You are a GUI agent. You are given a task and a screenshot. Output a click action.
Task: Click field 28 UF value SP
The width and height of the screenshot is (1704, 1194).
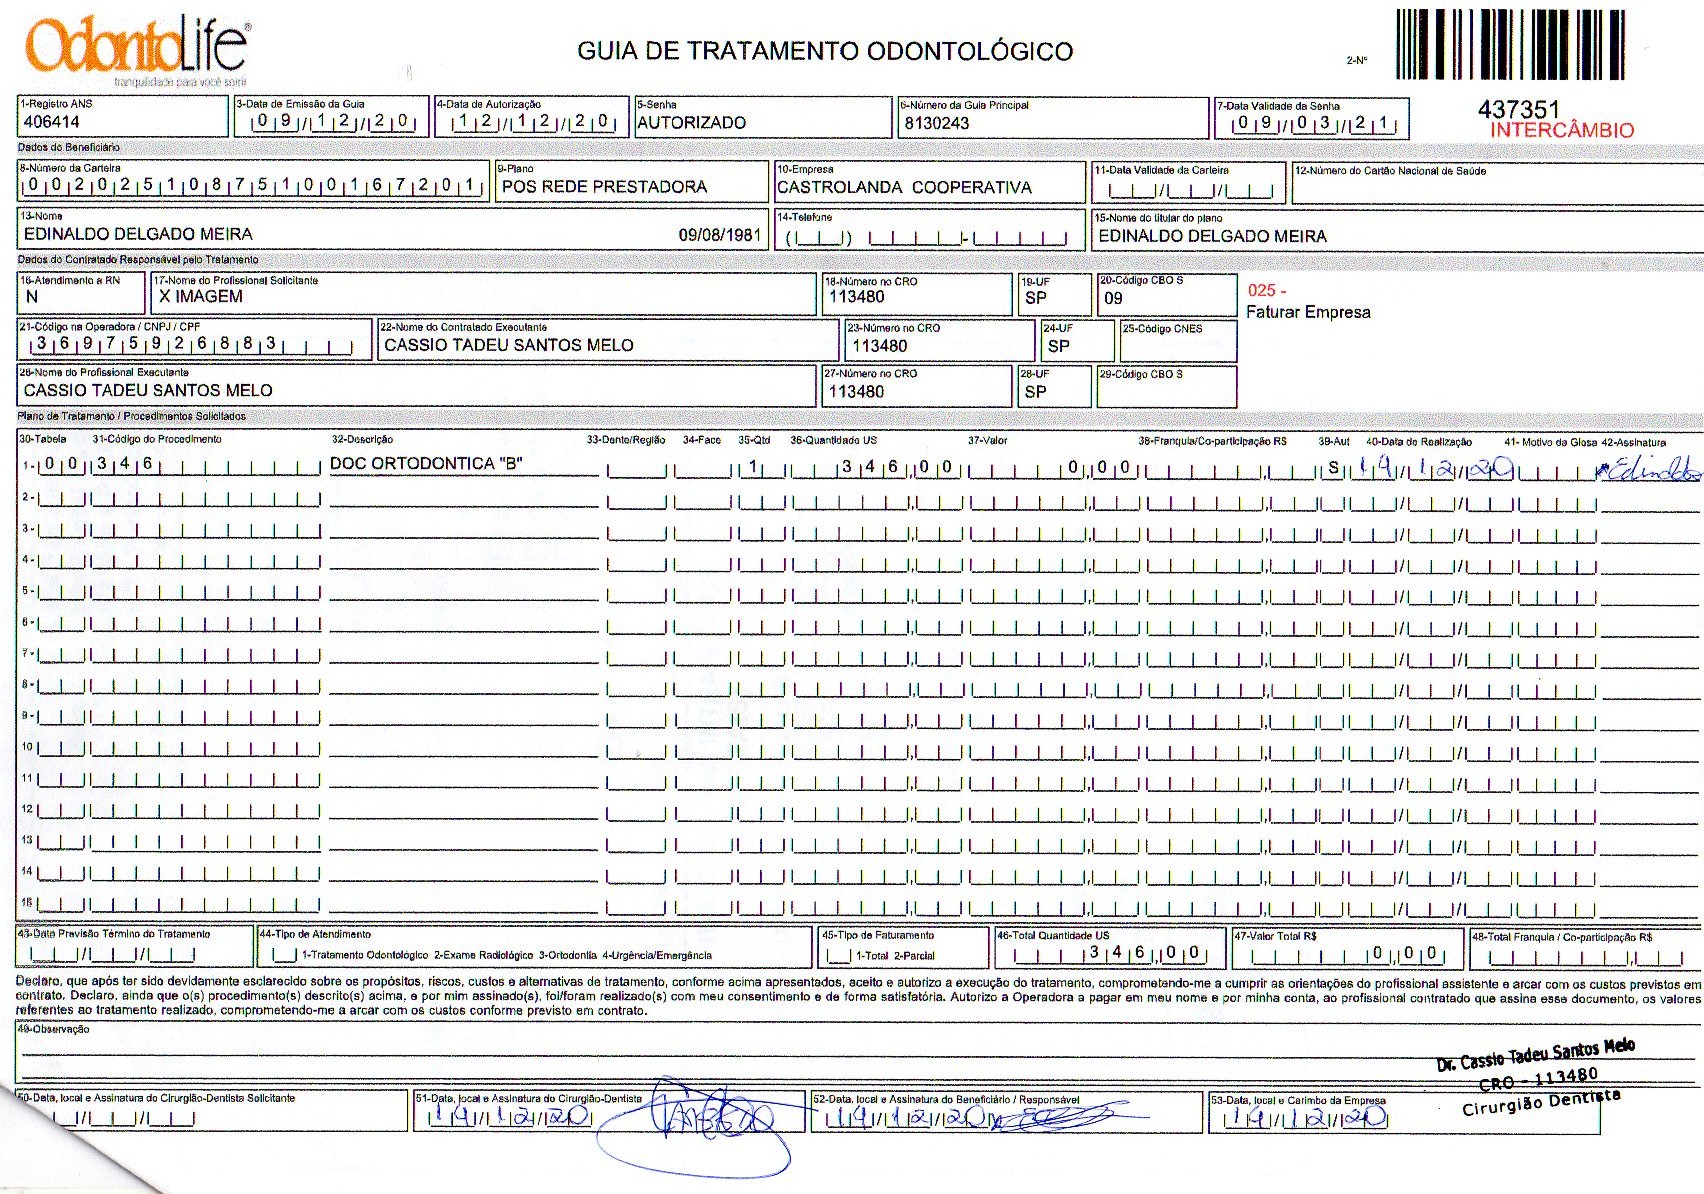pyautogui.click(x=1036, y=392)
